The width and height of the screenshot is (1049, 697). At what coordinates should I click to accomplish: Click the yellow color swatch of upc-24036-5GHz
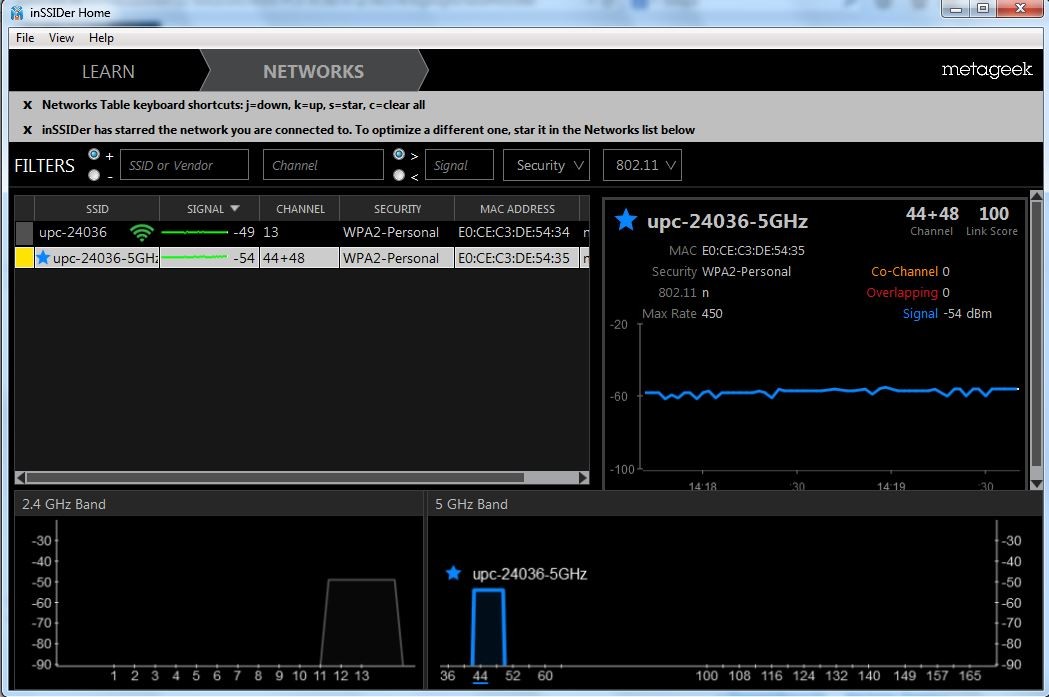coord(24,258)
